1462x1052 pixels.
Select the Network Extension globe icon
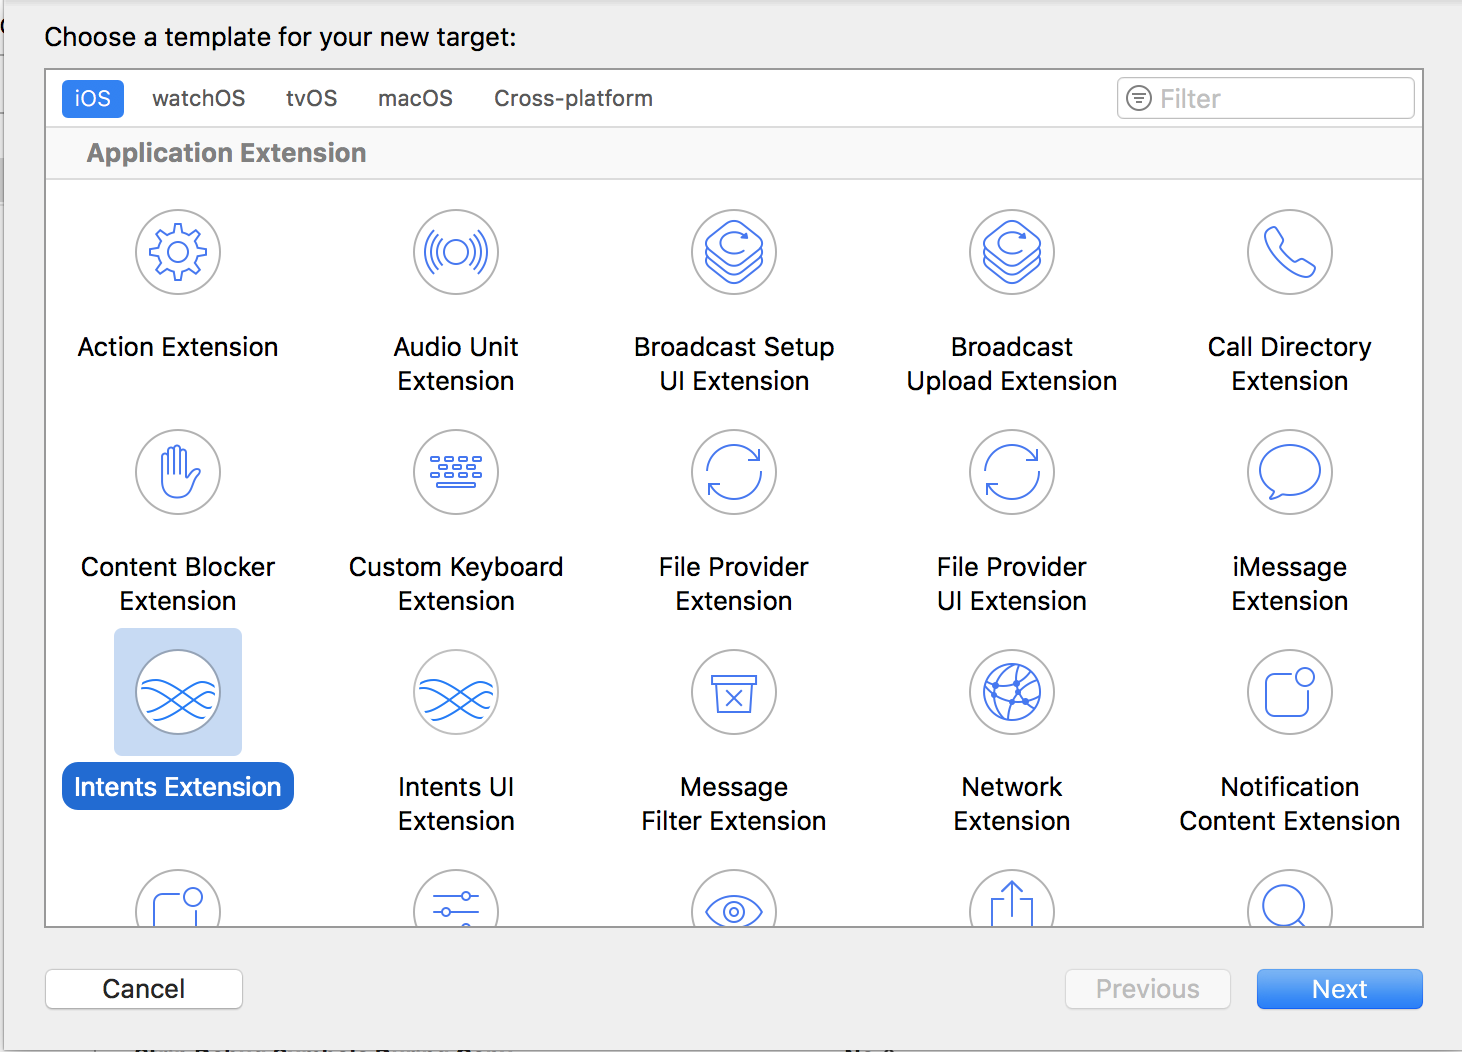(x=1012, y=692)
